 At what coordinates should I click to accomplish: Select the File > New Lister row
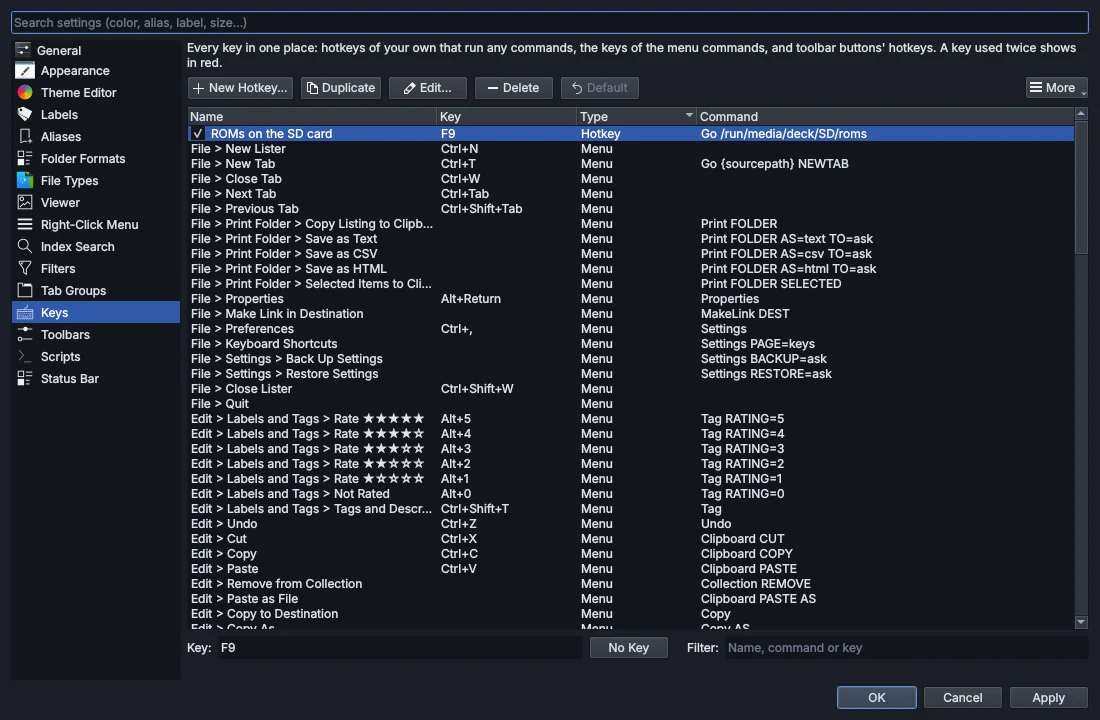point(631,149)
